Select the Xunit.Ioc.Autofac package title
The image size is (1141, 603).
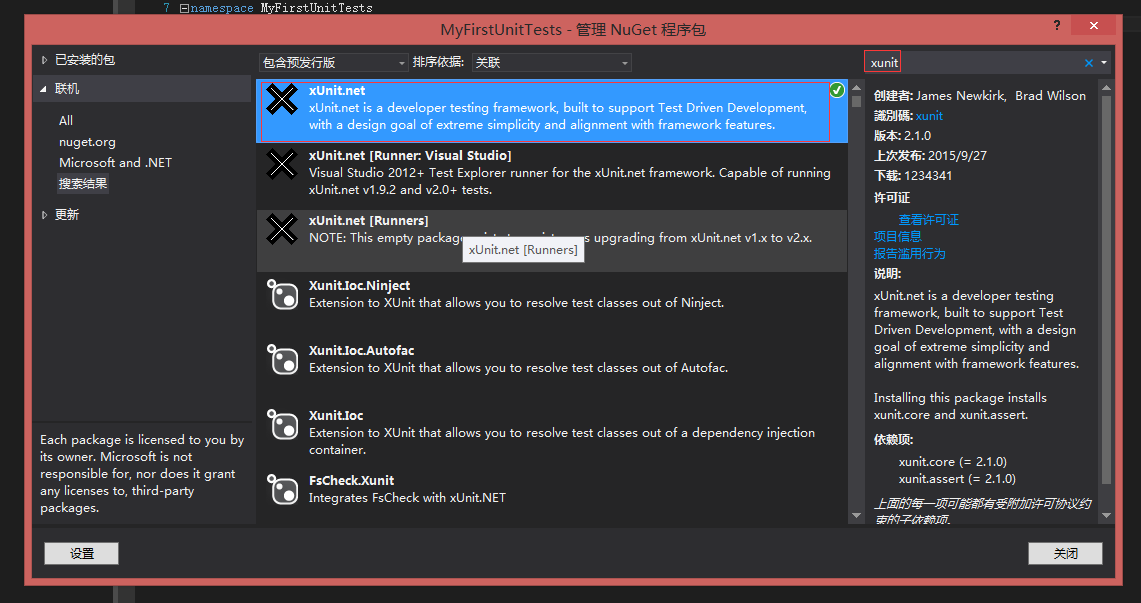(x=362, y=351)
